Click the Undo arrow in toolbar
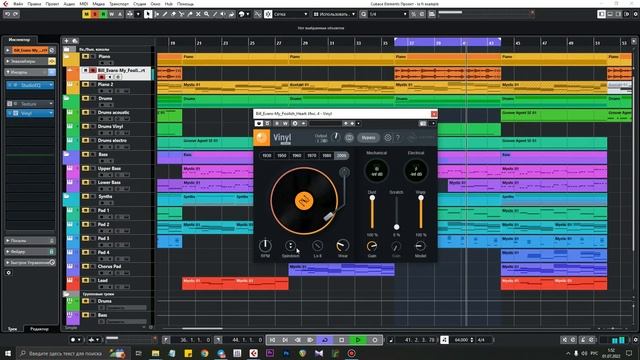 (x=7, y=14)
